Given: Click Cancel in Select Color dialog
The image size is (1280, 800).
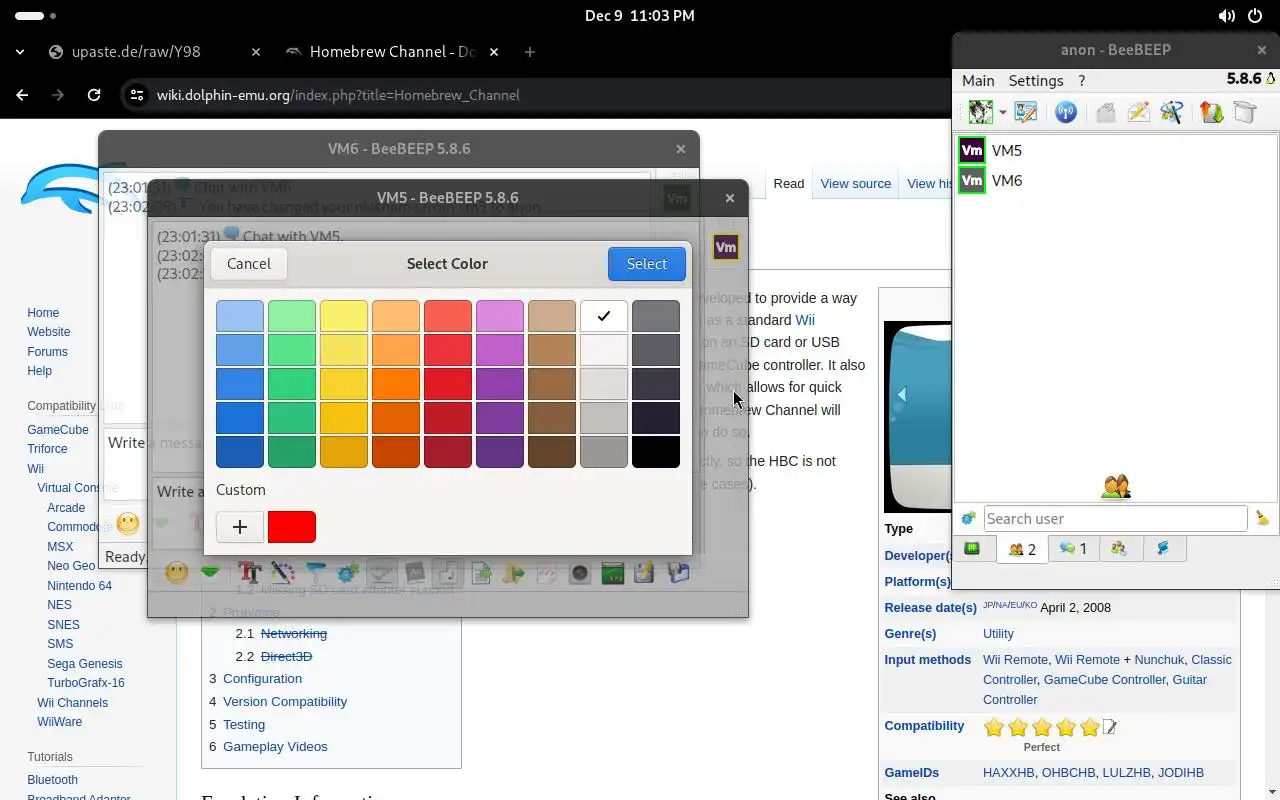Looking at the screenshot, I should point(249,264).
